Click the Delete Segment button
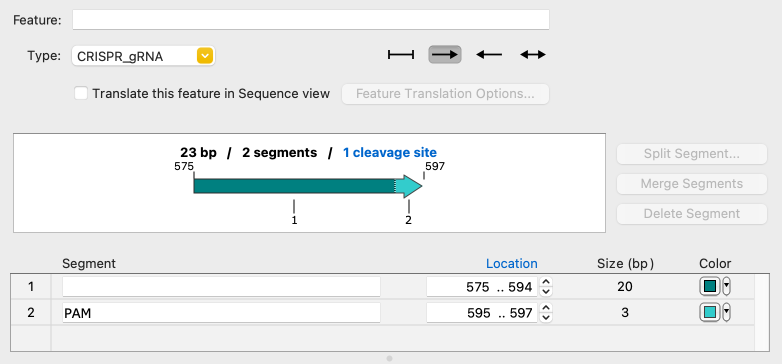Viewport: 782px width, 364px height. 692,214
